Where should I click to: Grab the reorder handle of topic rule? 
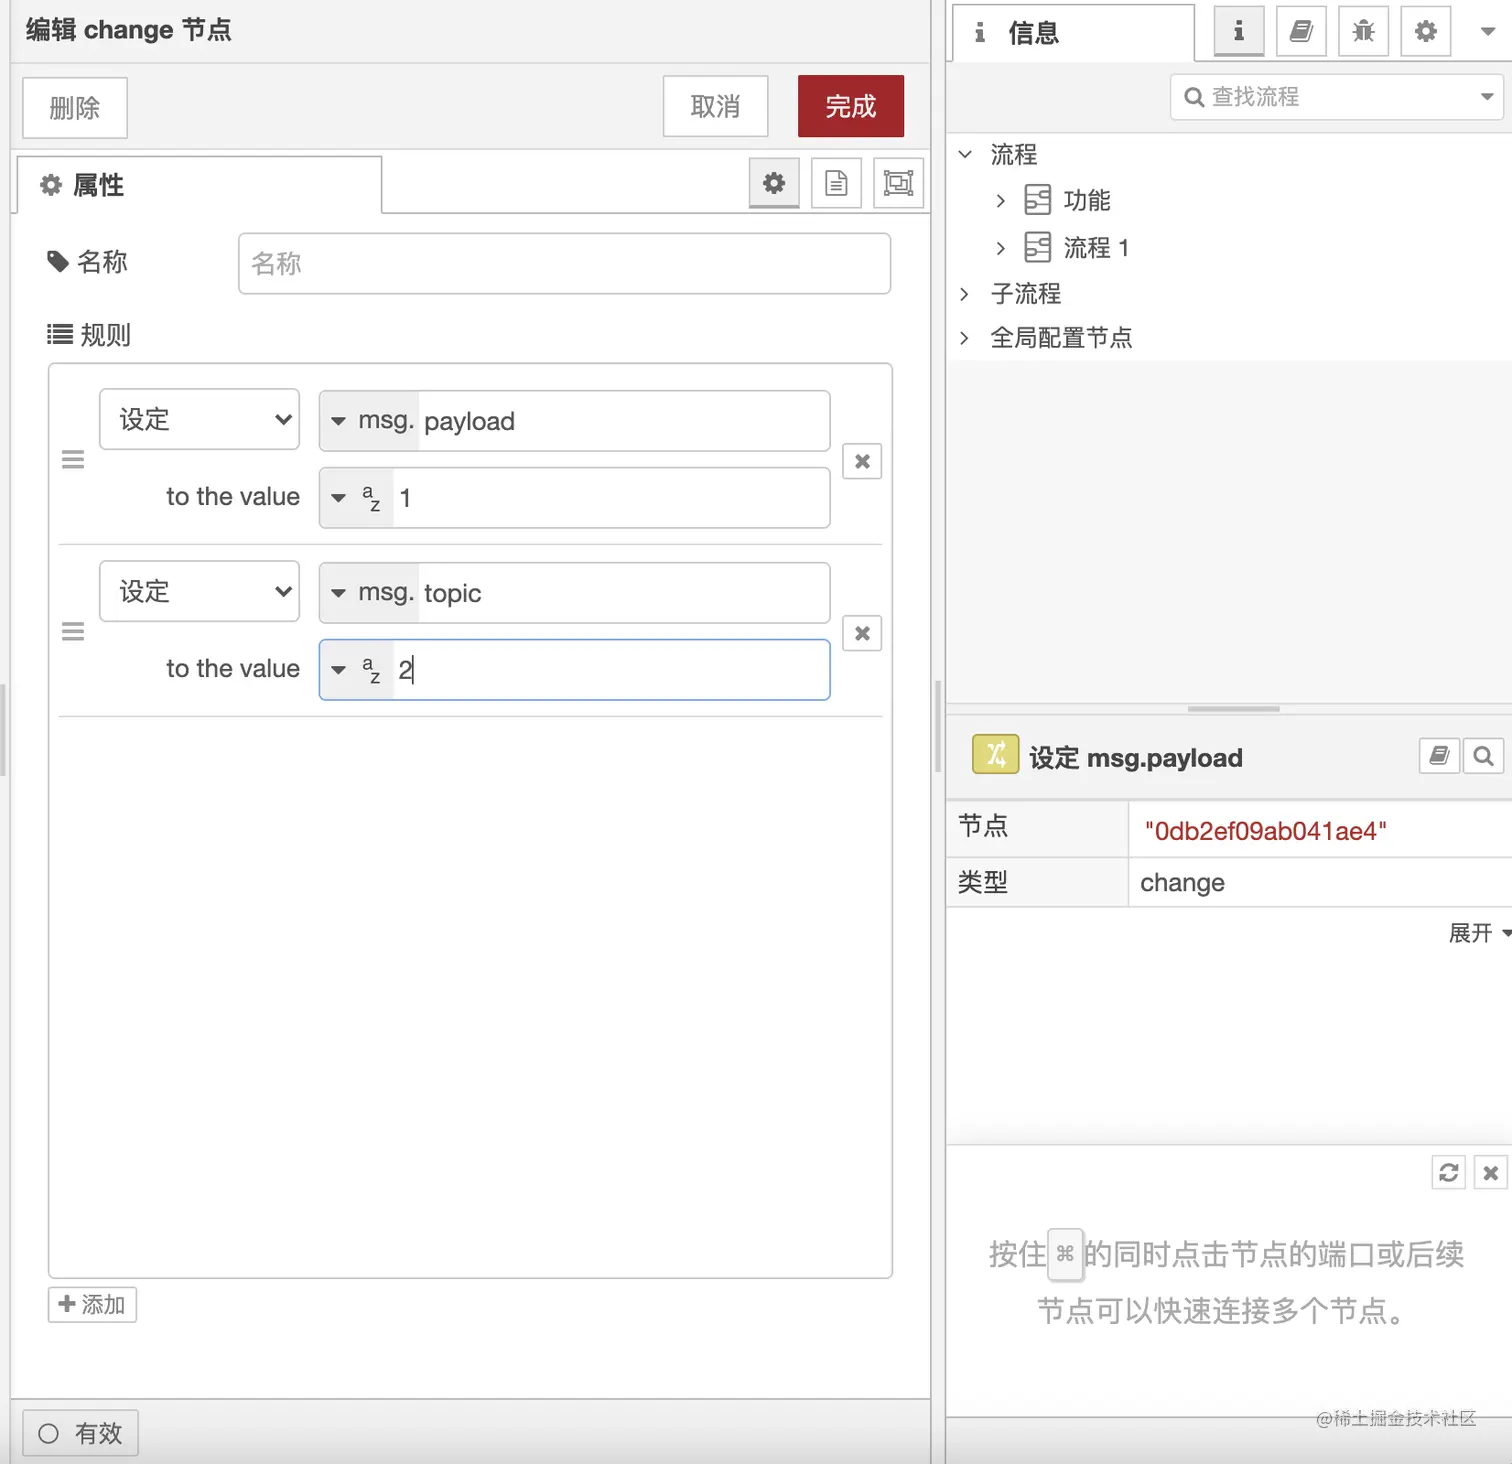[x=73, y=632]
